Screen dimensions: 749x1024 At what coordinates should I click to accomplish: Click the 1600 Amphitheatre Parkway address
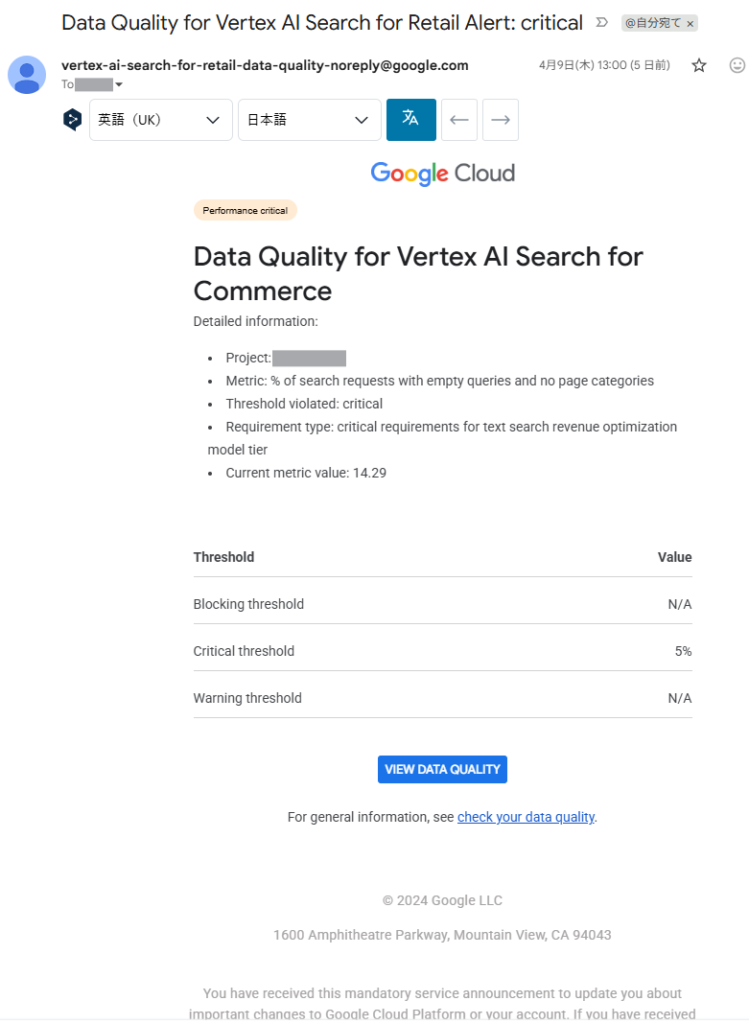point(442,935)
